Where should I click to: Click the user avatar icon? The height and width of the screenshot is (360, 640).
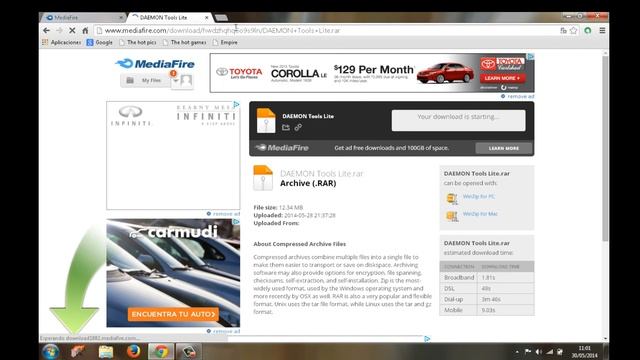tap(186, 80)
